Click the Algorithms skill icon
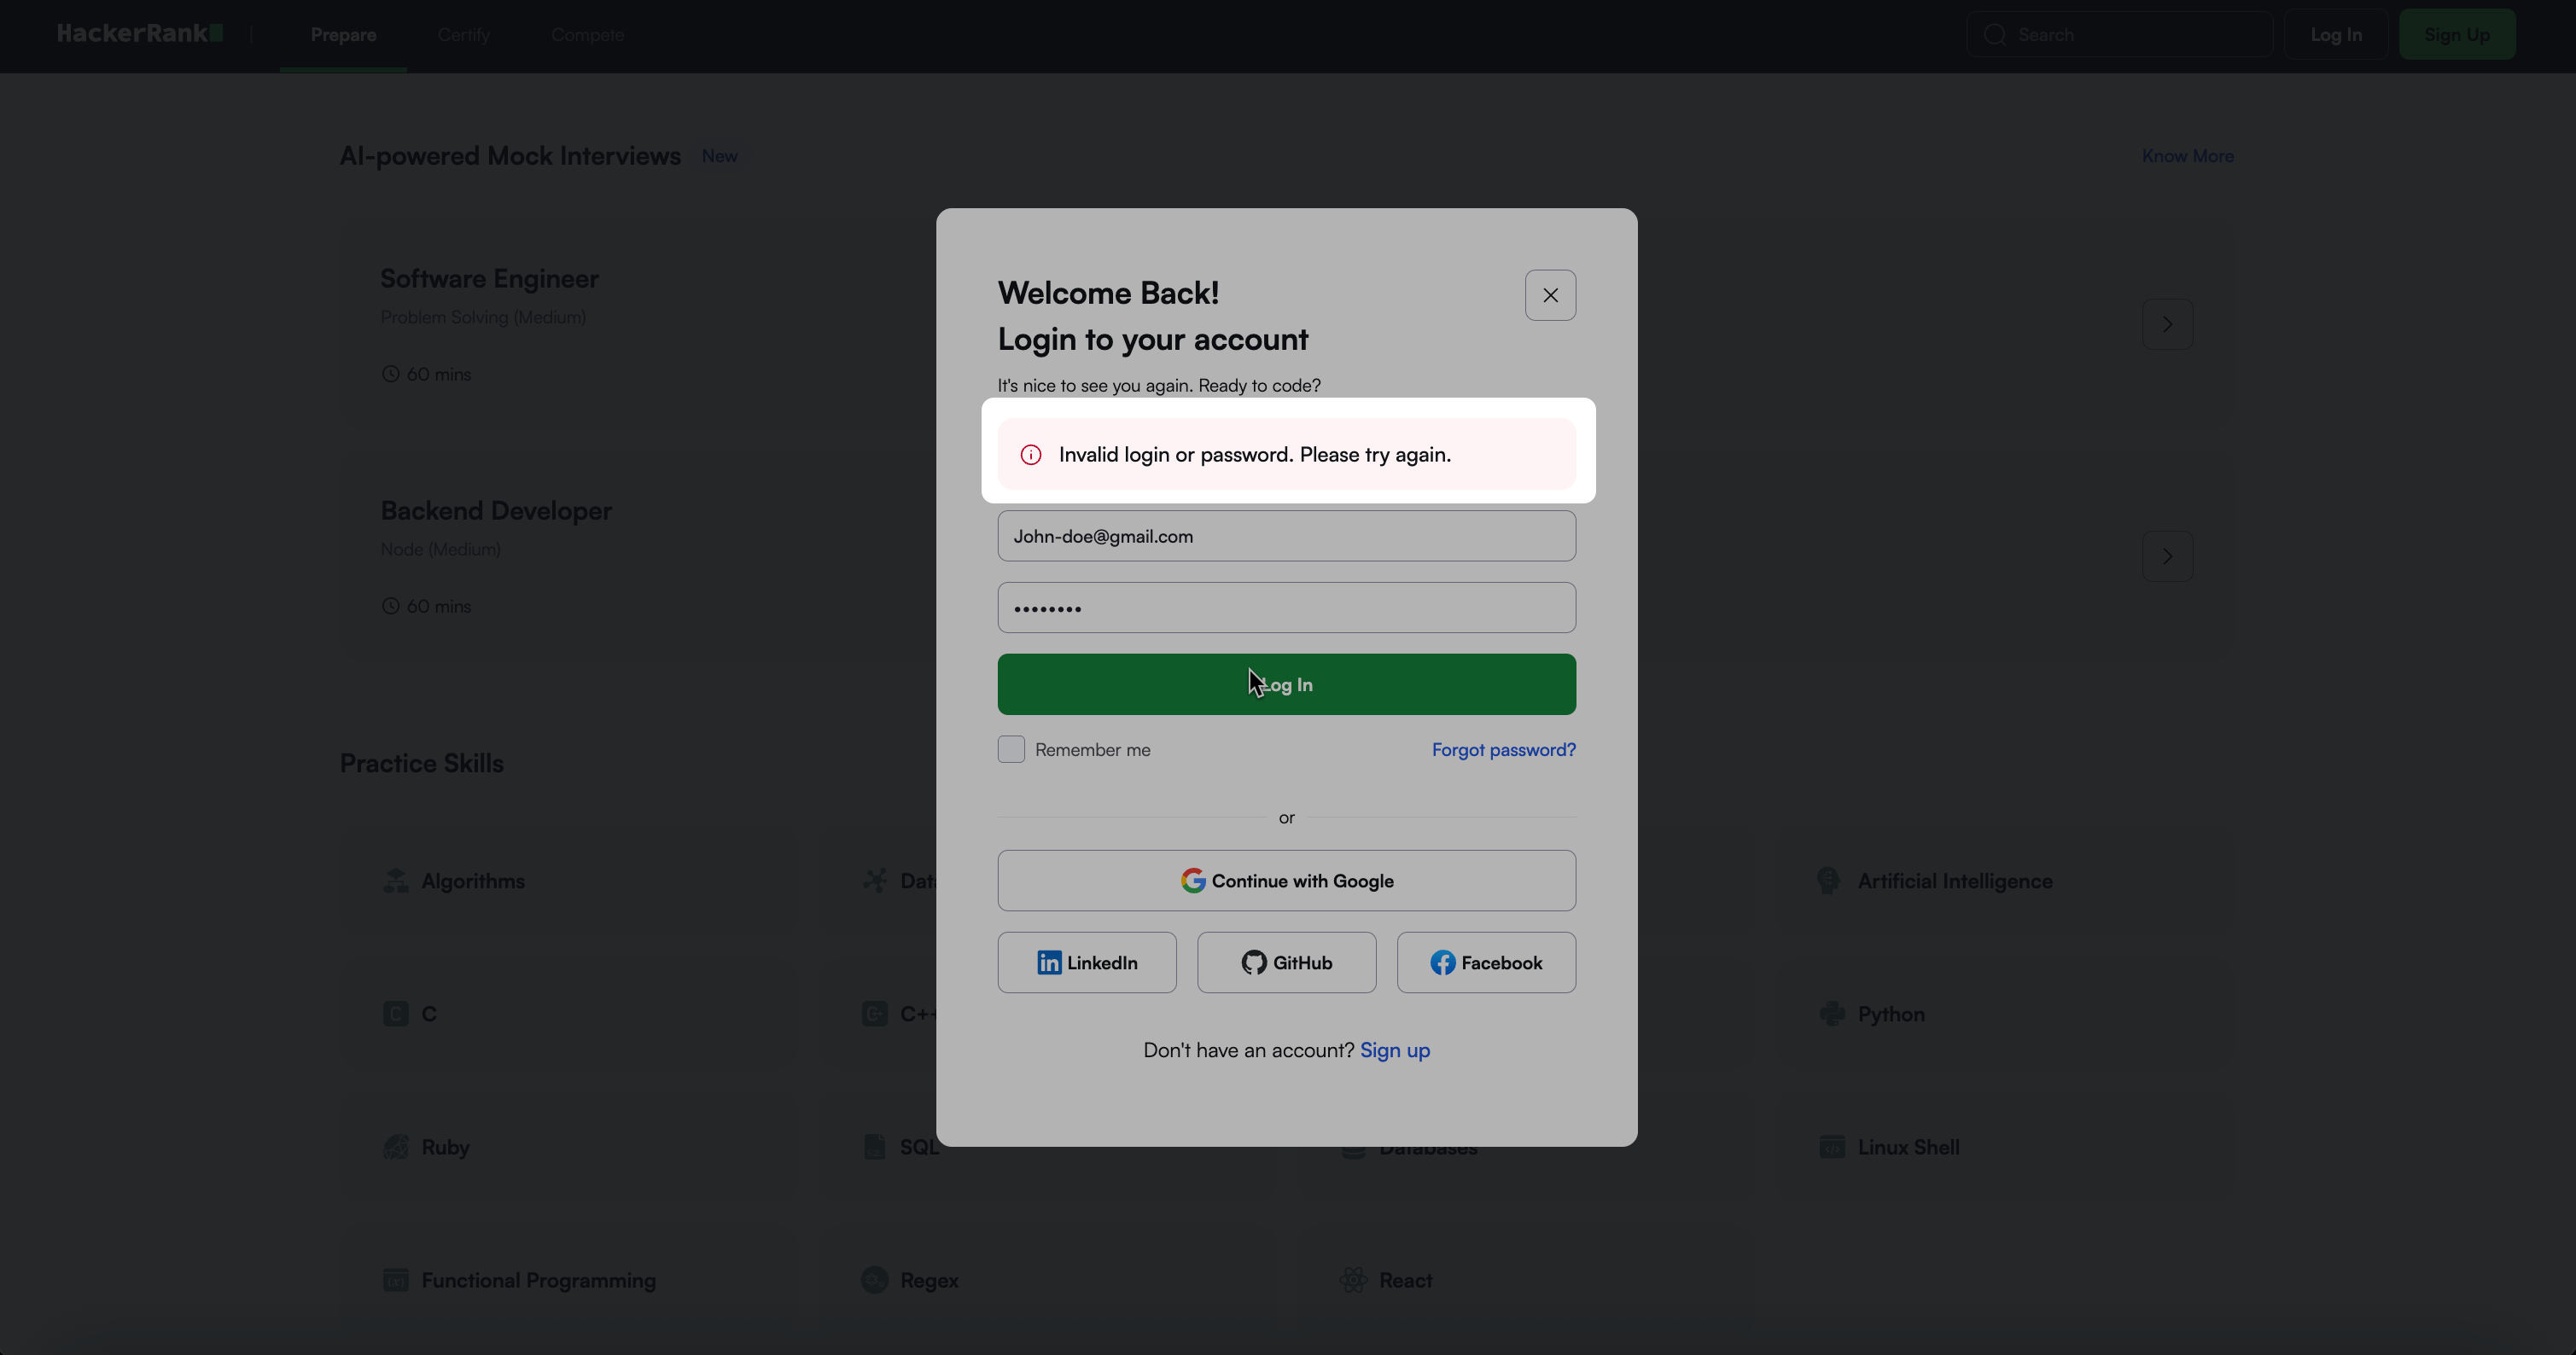 [396, 880]
